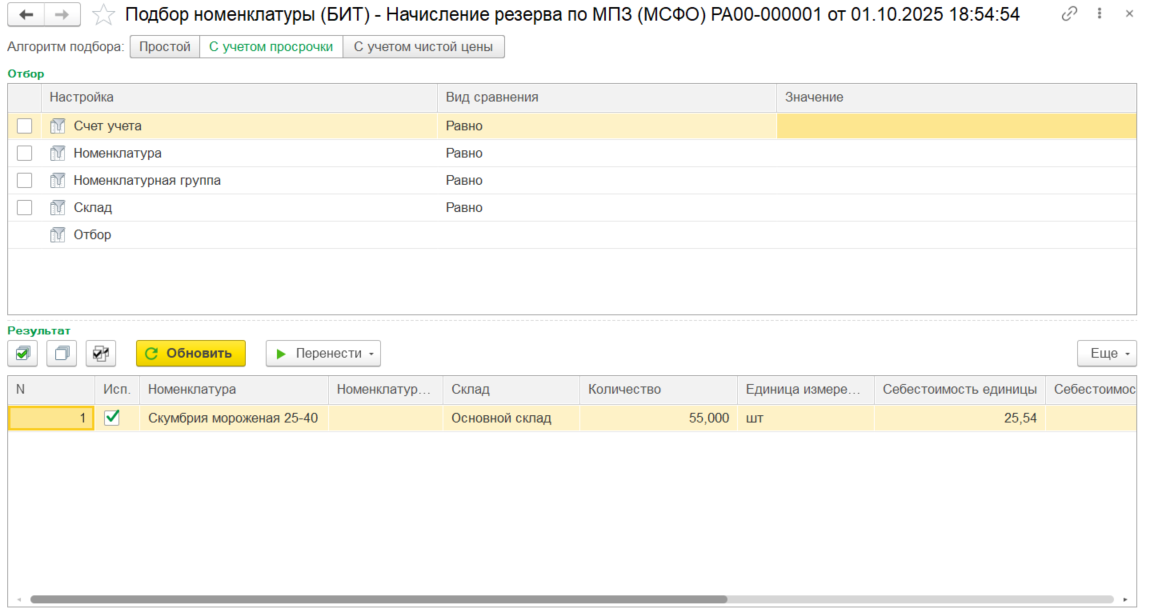Invert result row checkmarks icon
The width and height of the screenshot is (1150, 616).
pyautogui.click(x=101, y=353)
